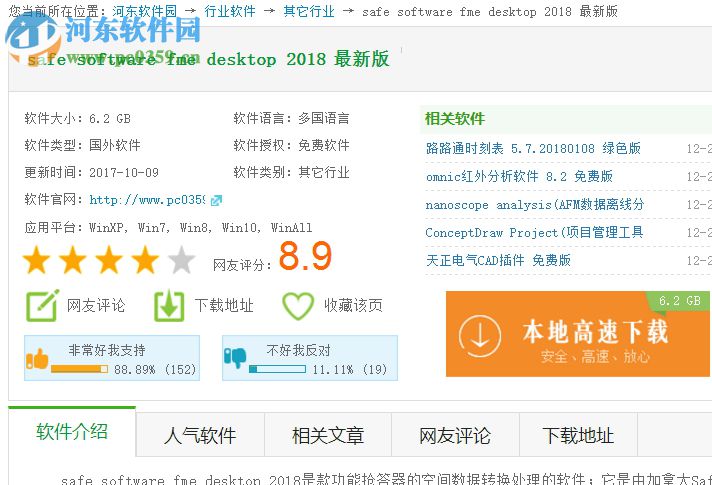This screenshot has height=485, width=712.
Task: Open omnic红外分析软件 8.2 免费版 link
Action: (x=519, y=176)
